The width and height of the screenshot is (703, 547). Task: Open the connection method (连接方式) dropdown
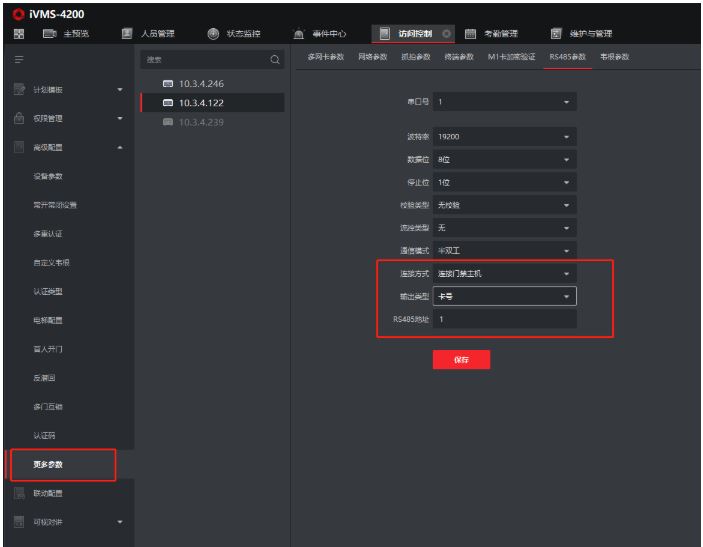tap(504, 274)
